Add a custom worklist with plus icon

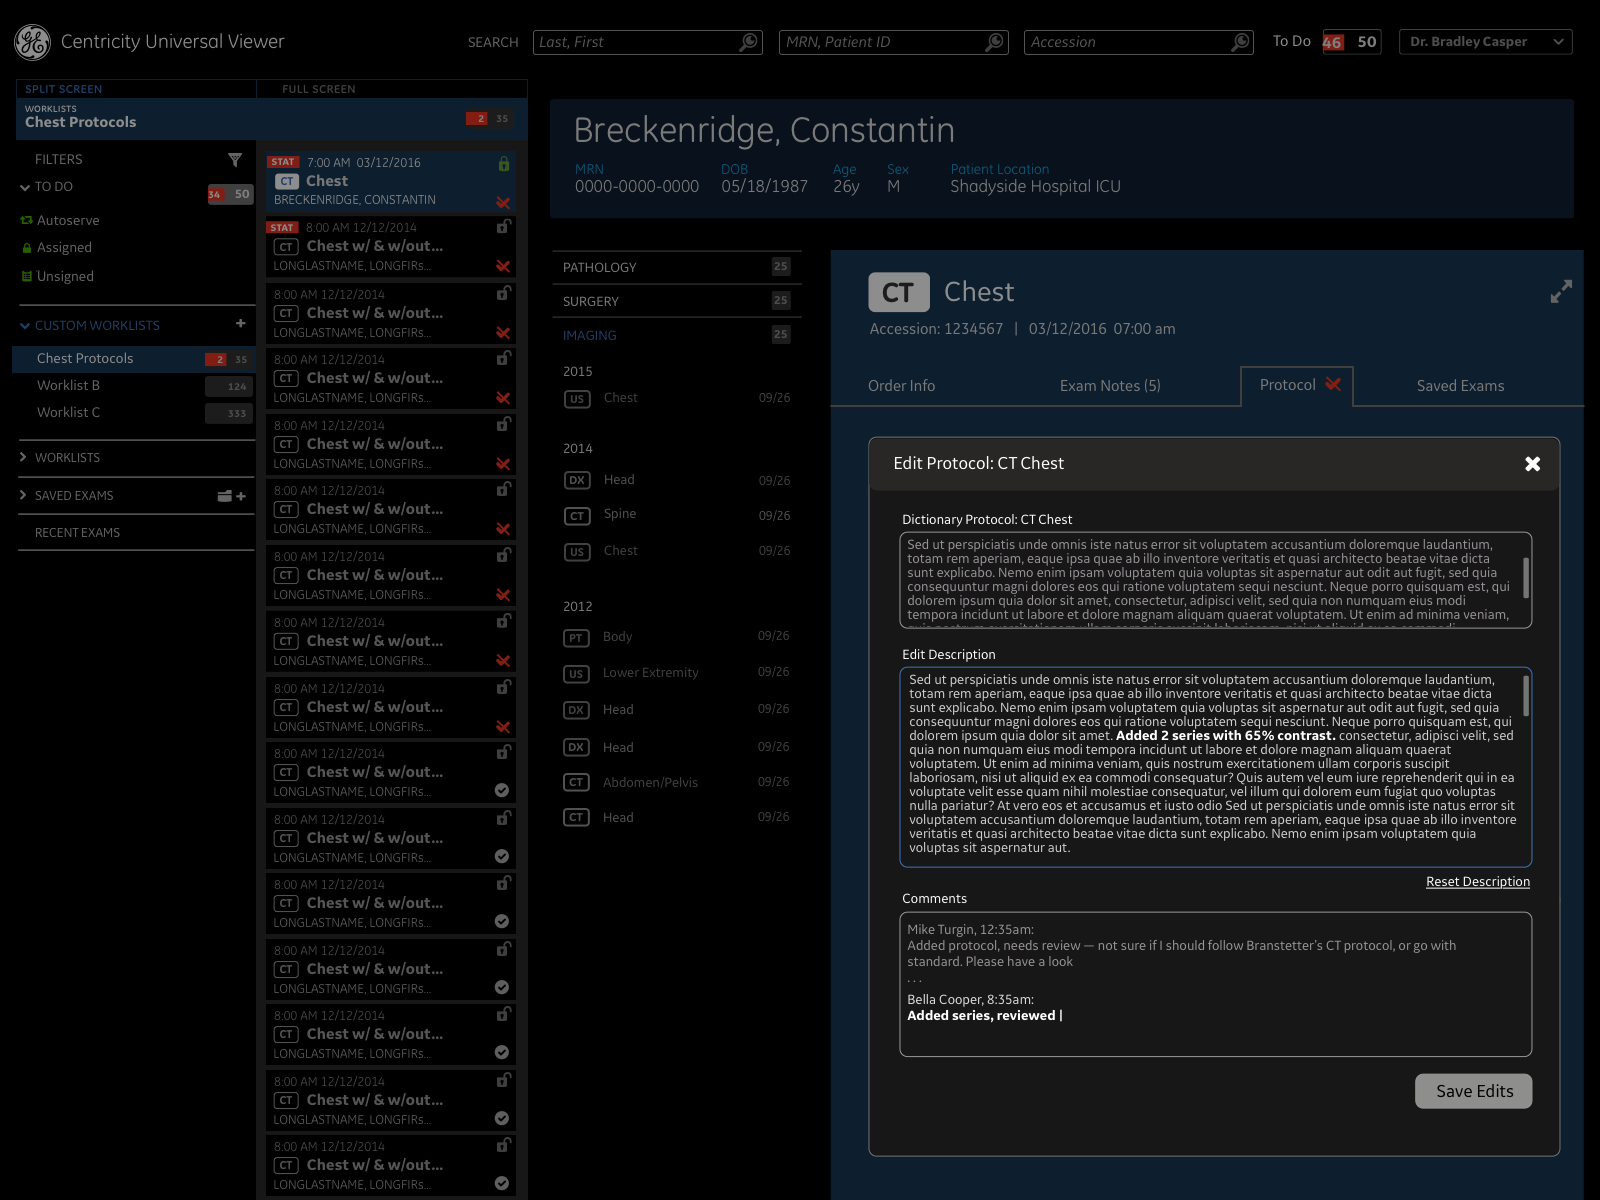point(240,323)
